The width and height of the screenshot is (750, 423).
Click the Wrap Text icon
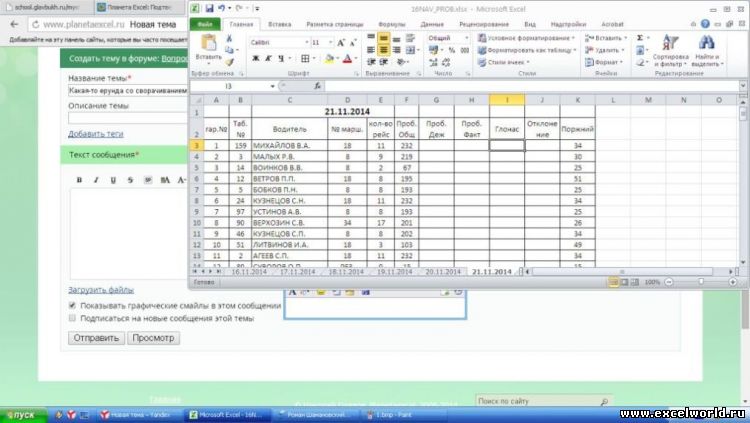[x=410, y=37]
